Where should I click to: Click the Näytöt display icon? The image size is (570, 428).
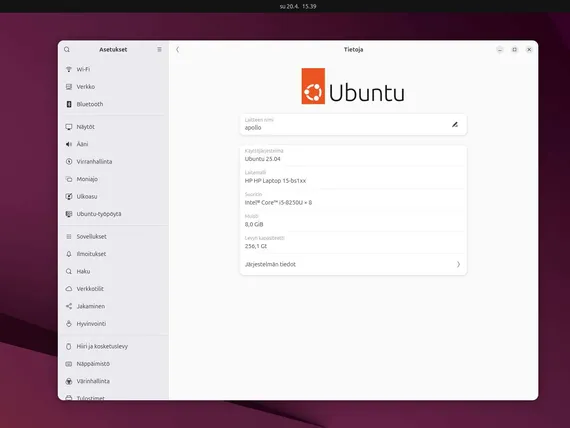click(x=69, y=127)
